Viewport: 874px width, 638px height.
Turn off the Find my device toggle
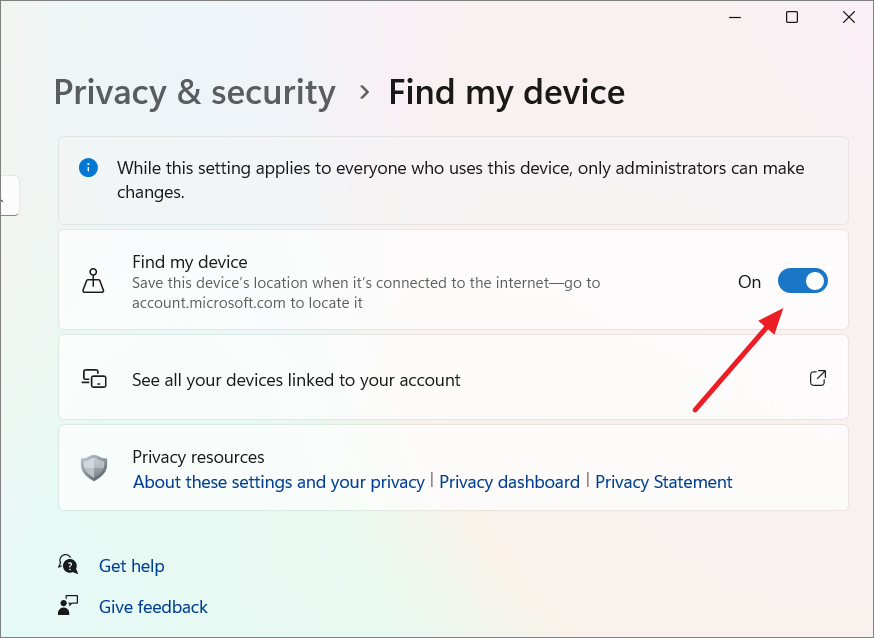pos(803,281)
